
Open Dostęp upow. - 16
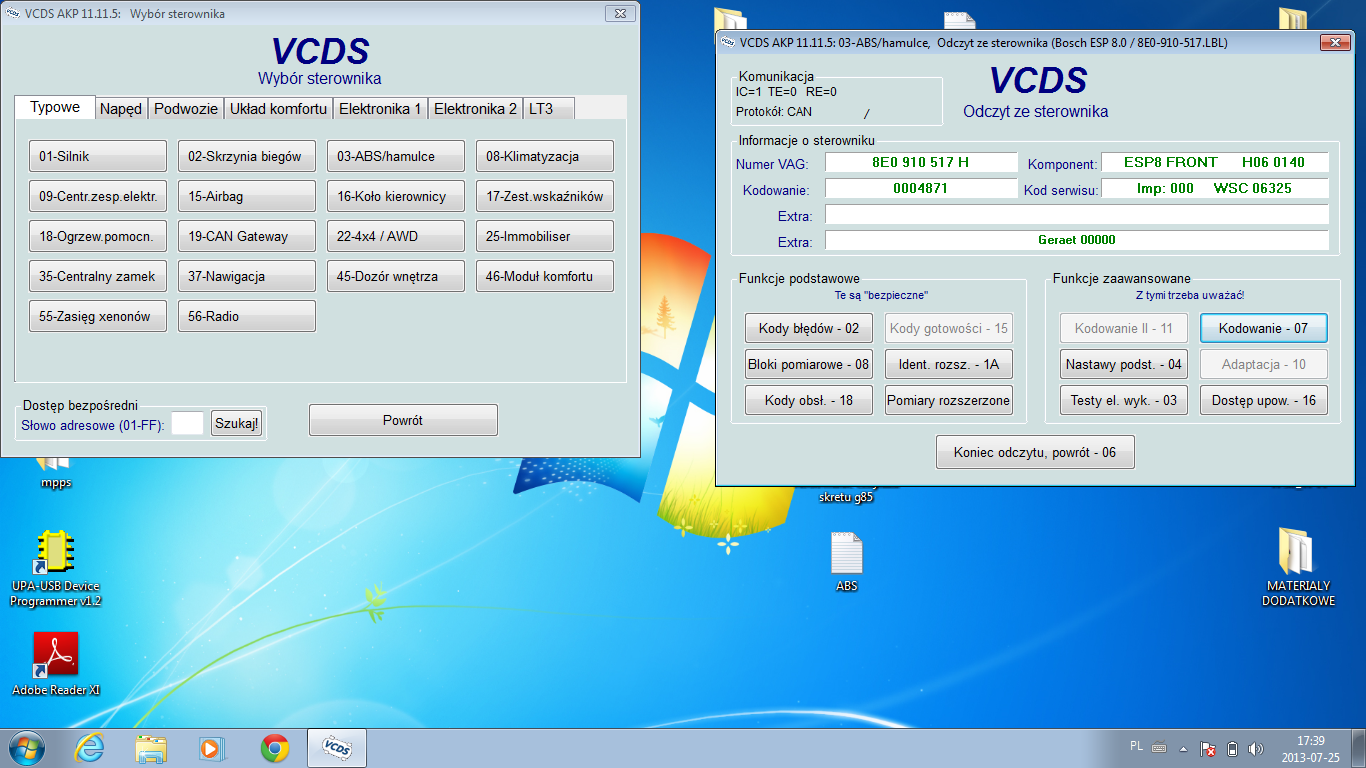(1264, 400)
